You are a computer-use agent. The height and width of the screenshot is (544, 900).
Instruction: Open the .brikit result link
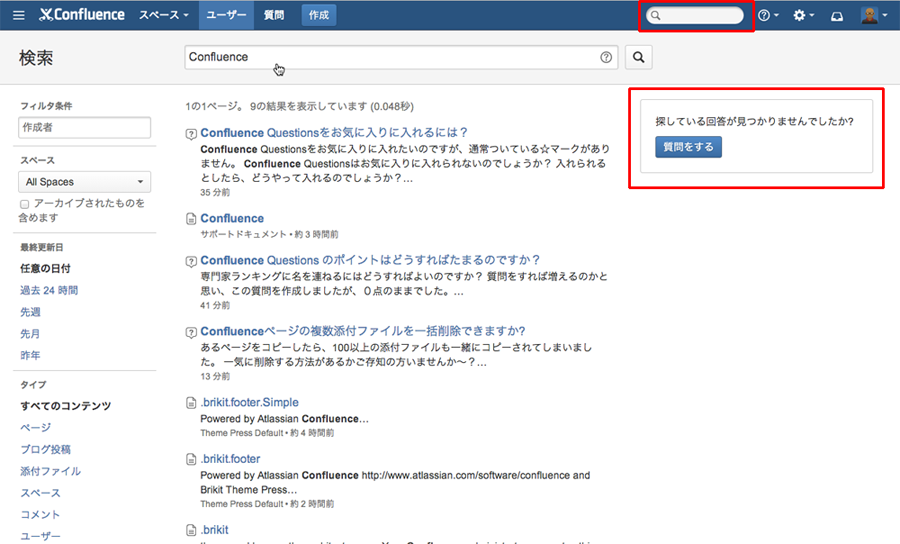click(x=214, y=530)
